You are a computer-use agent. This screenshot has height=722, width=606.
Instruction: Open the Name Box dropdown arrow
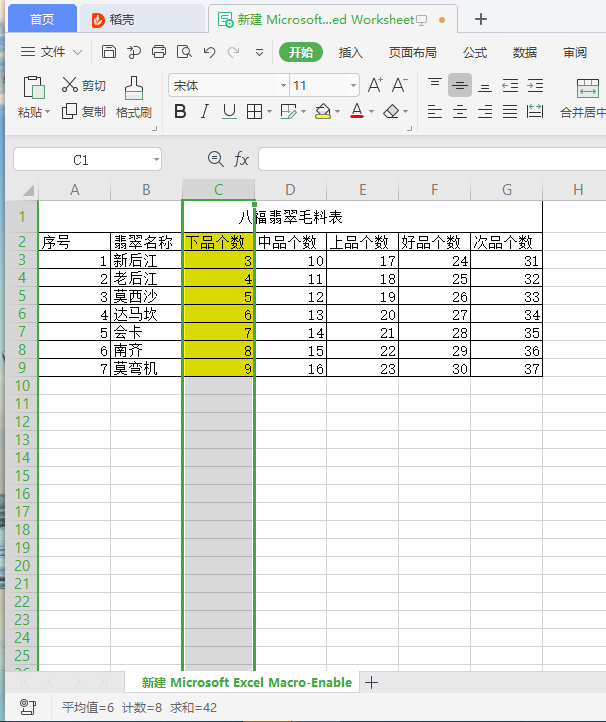click(156, 160)
